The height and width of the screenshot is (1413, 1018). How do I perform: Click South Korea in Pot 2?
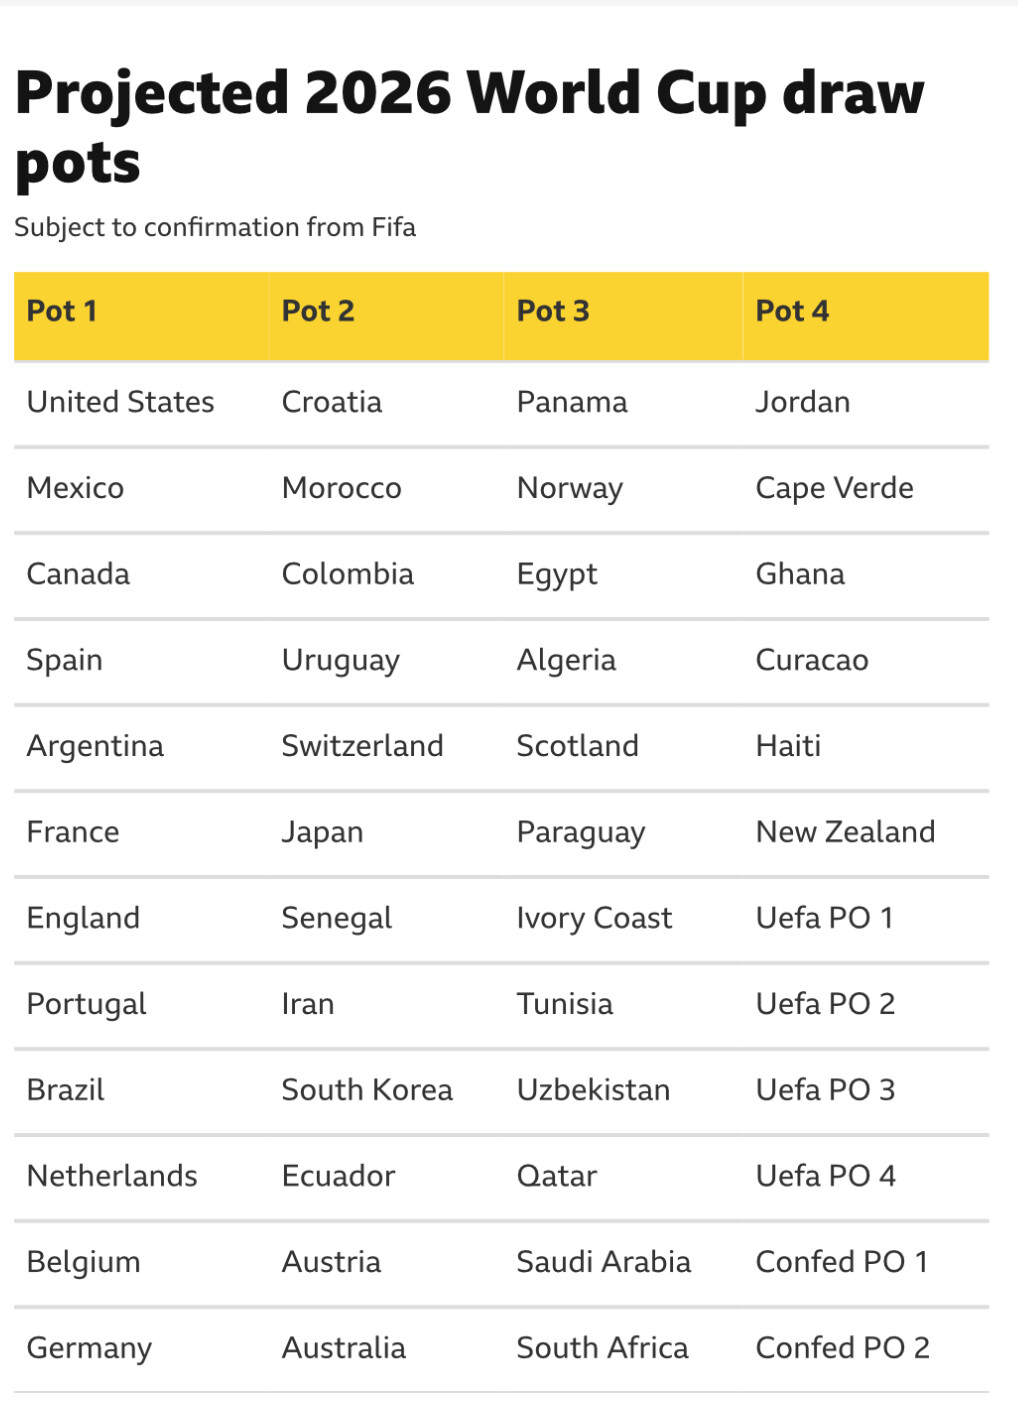click(x=367, y=1090)
